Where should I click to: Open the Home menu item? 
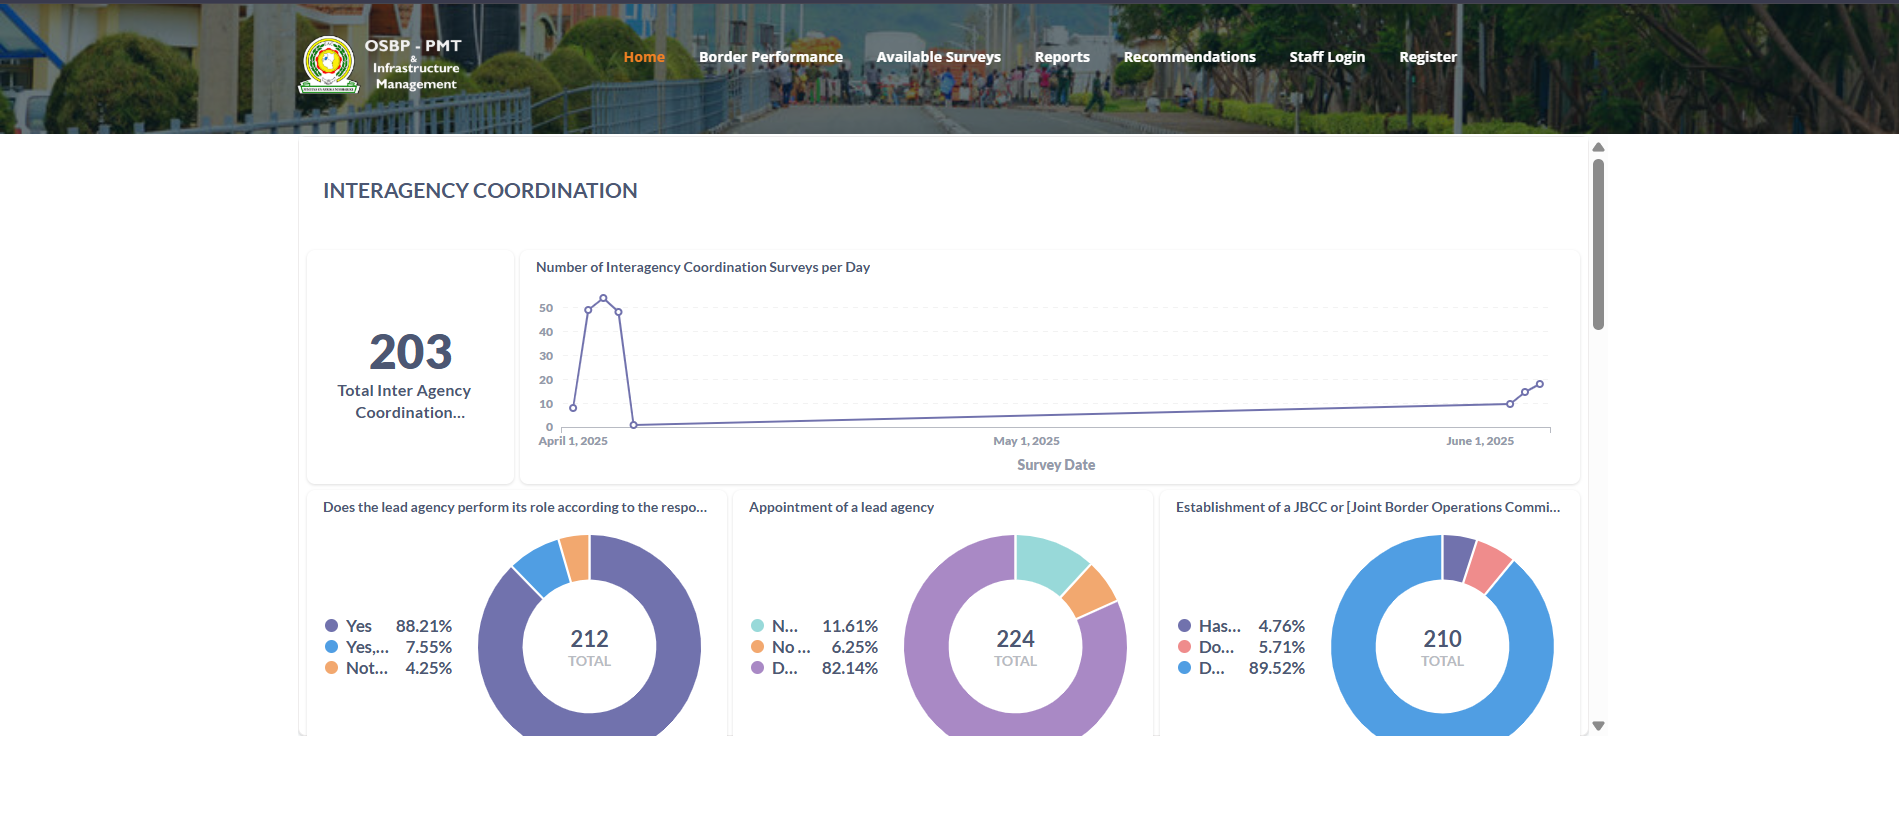644,57
